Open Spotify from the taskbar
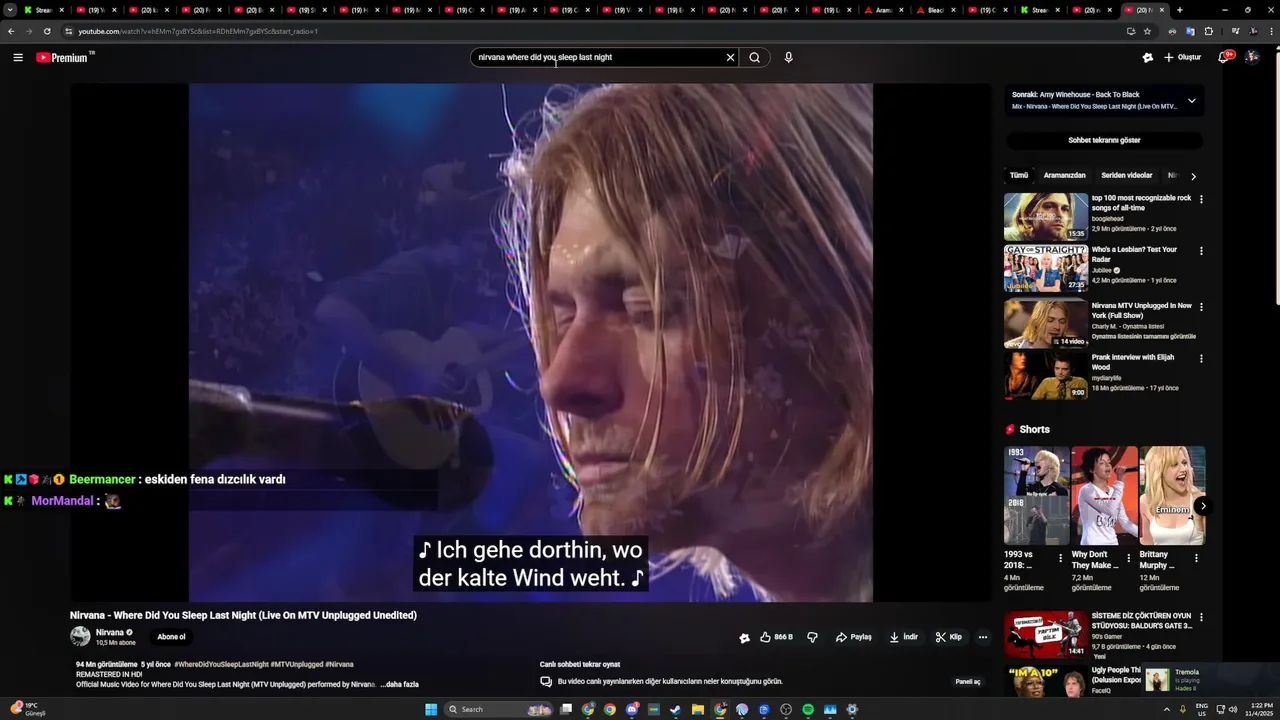Screen dimensions: 1280x720 (808, 709)
